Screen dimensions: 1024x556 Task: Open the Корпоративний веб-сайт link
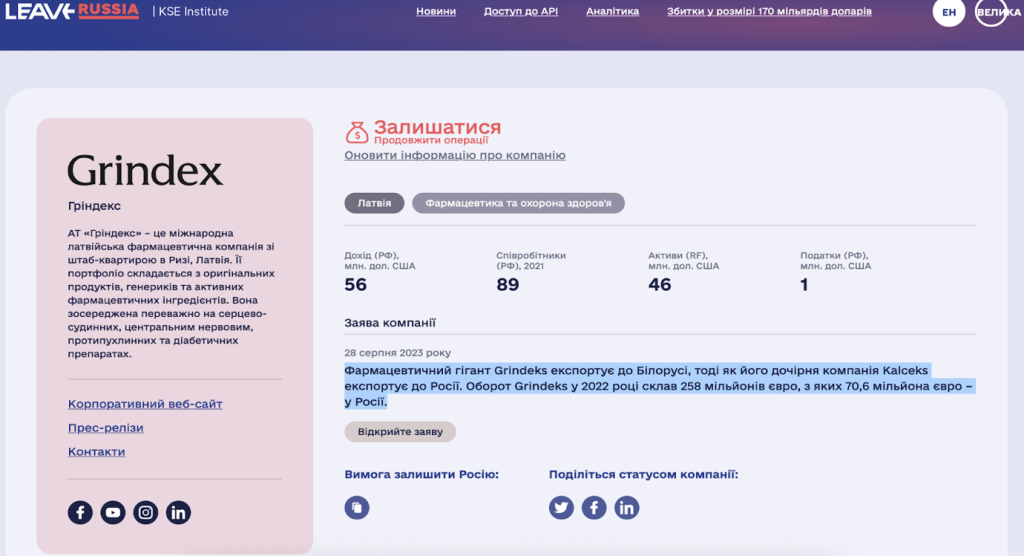coord(145,404)
